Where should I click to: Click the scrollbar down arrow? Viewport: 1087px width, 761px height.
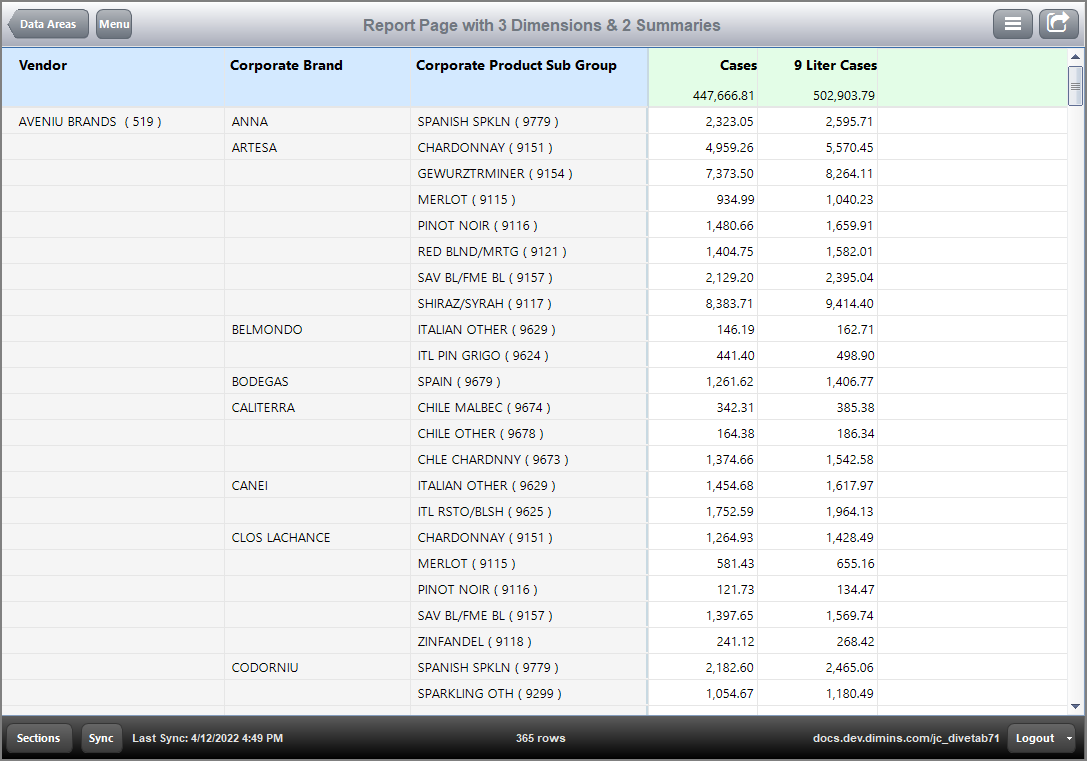pyautogui.click(x=1075, y=706)
